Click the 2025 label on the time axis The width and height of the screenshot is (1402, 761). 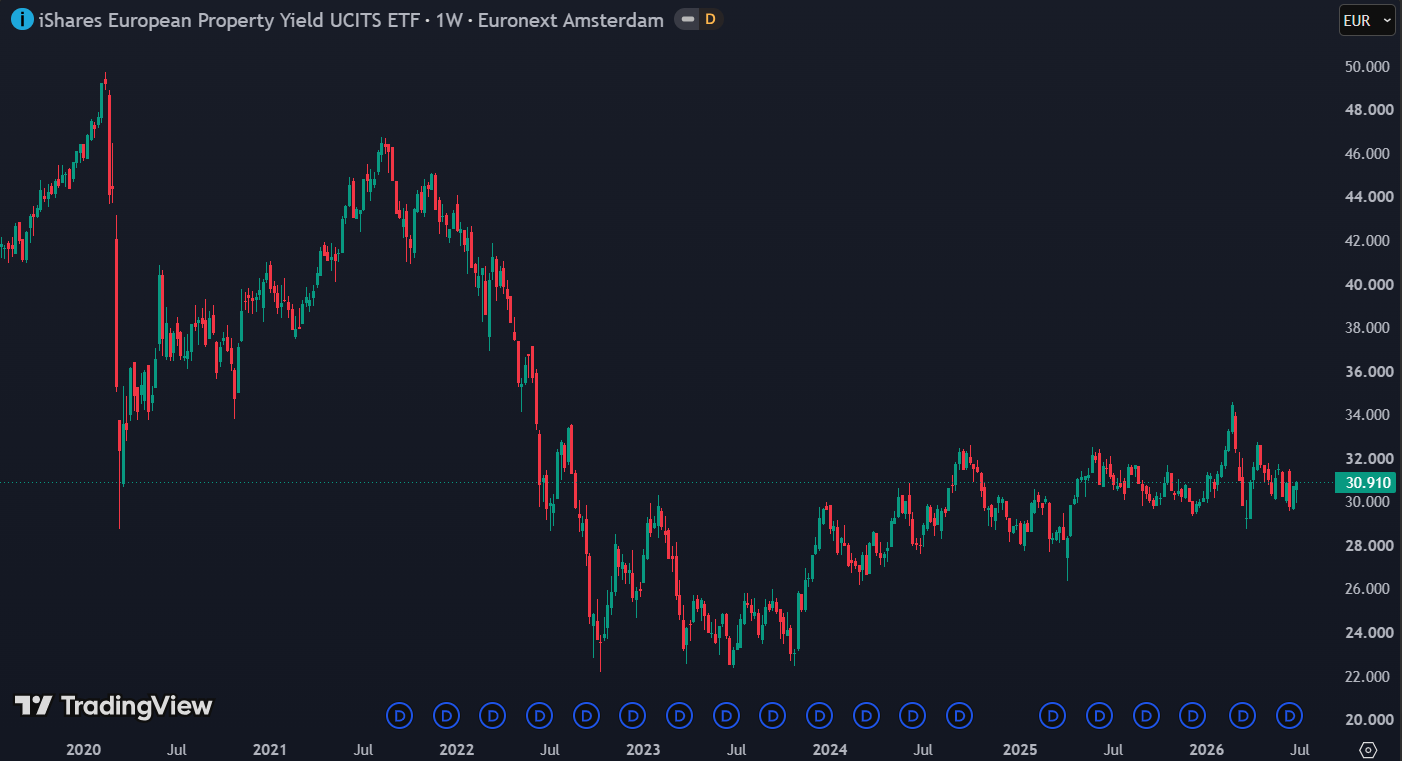pyautogui.click(x=1020, y=749)
